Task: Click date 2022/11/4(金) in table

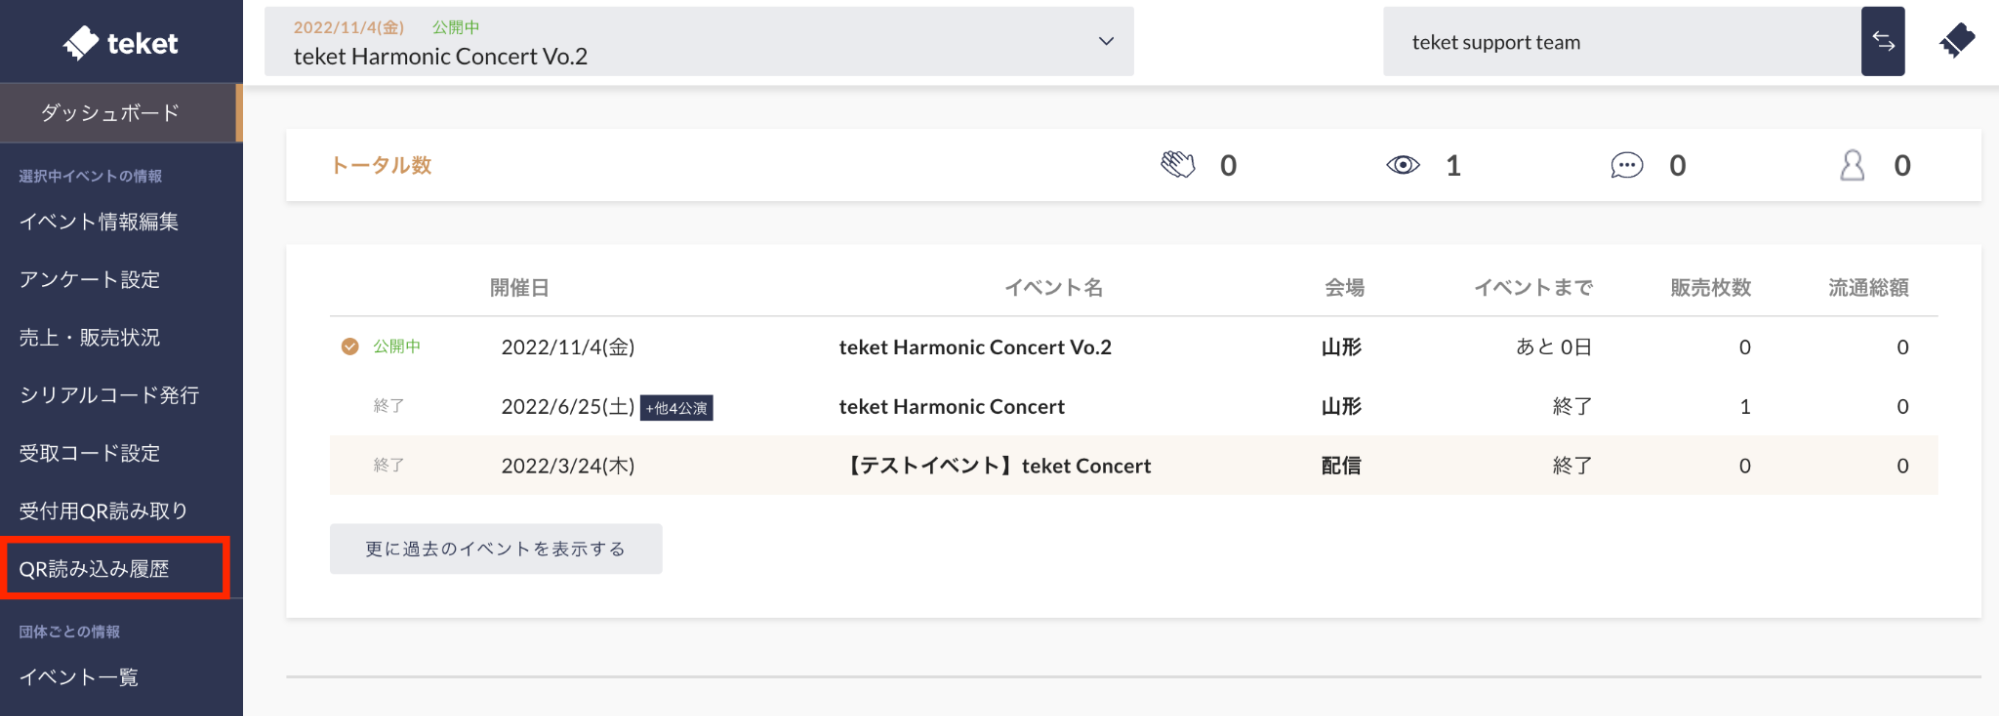Action: pyautogui.click(x=568, y=347)
